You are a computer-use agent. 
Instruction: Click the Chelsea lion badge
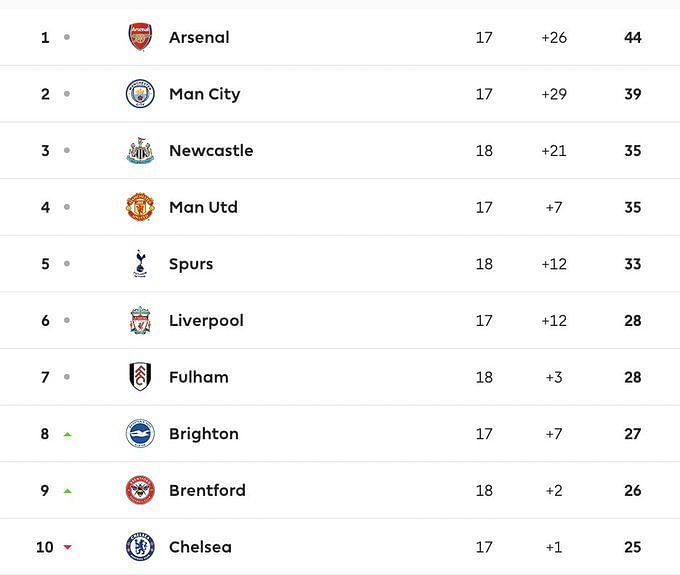tap(140, 547)
